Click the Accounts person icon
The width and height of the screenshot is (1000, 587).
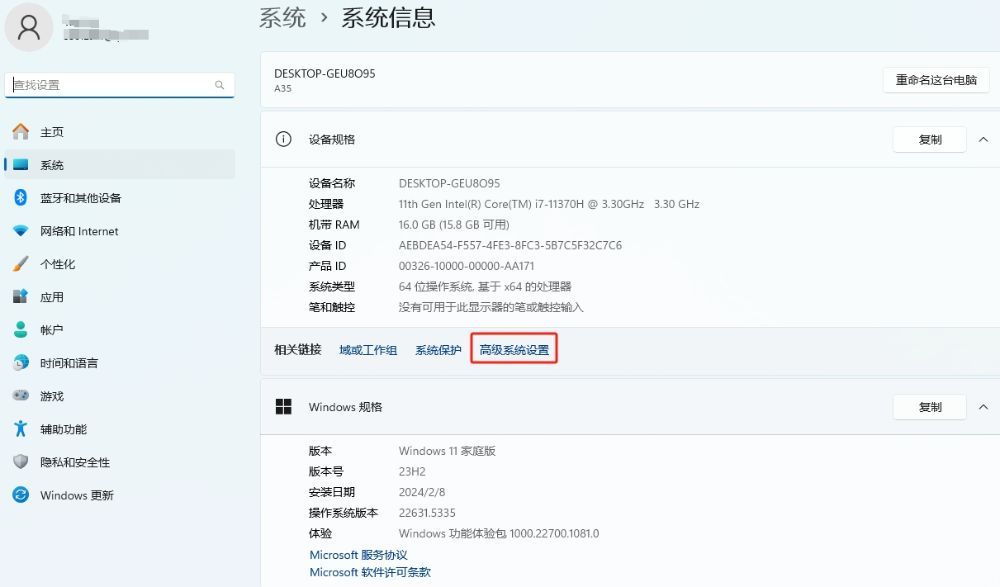[x=20, y=330]
